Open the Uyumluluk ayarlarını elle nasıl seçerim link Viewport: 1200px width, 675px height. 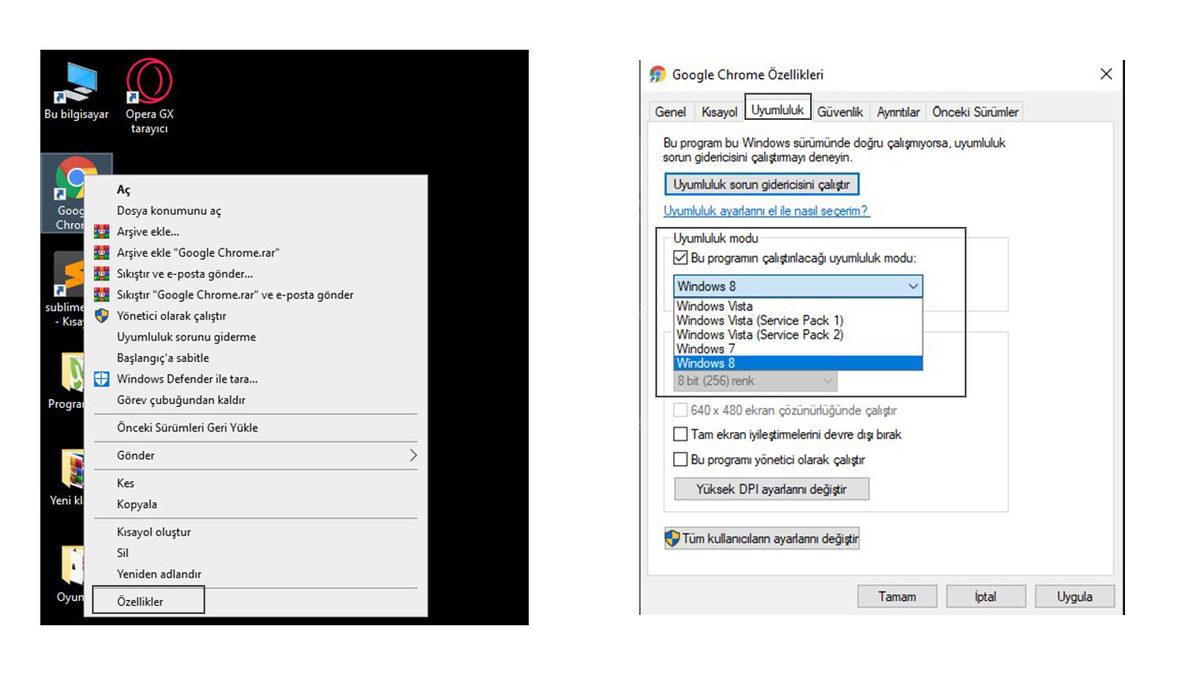tap(766, 212)
